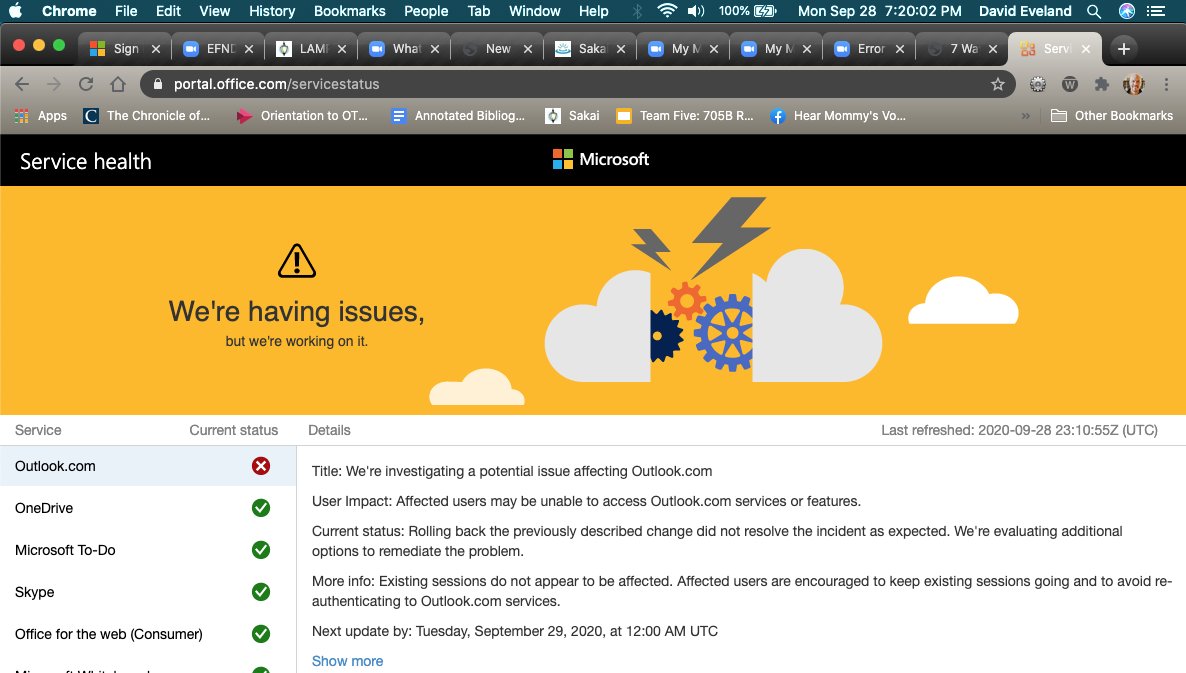This screenshot has width=1186, height=673.
Task: Click green check for Office for the web
Action: tap(261, 634)
